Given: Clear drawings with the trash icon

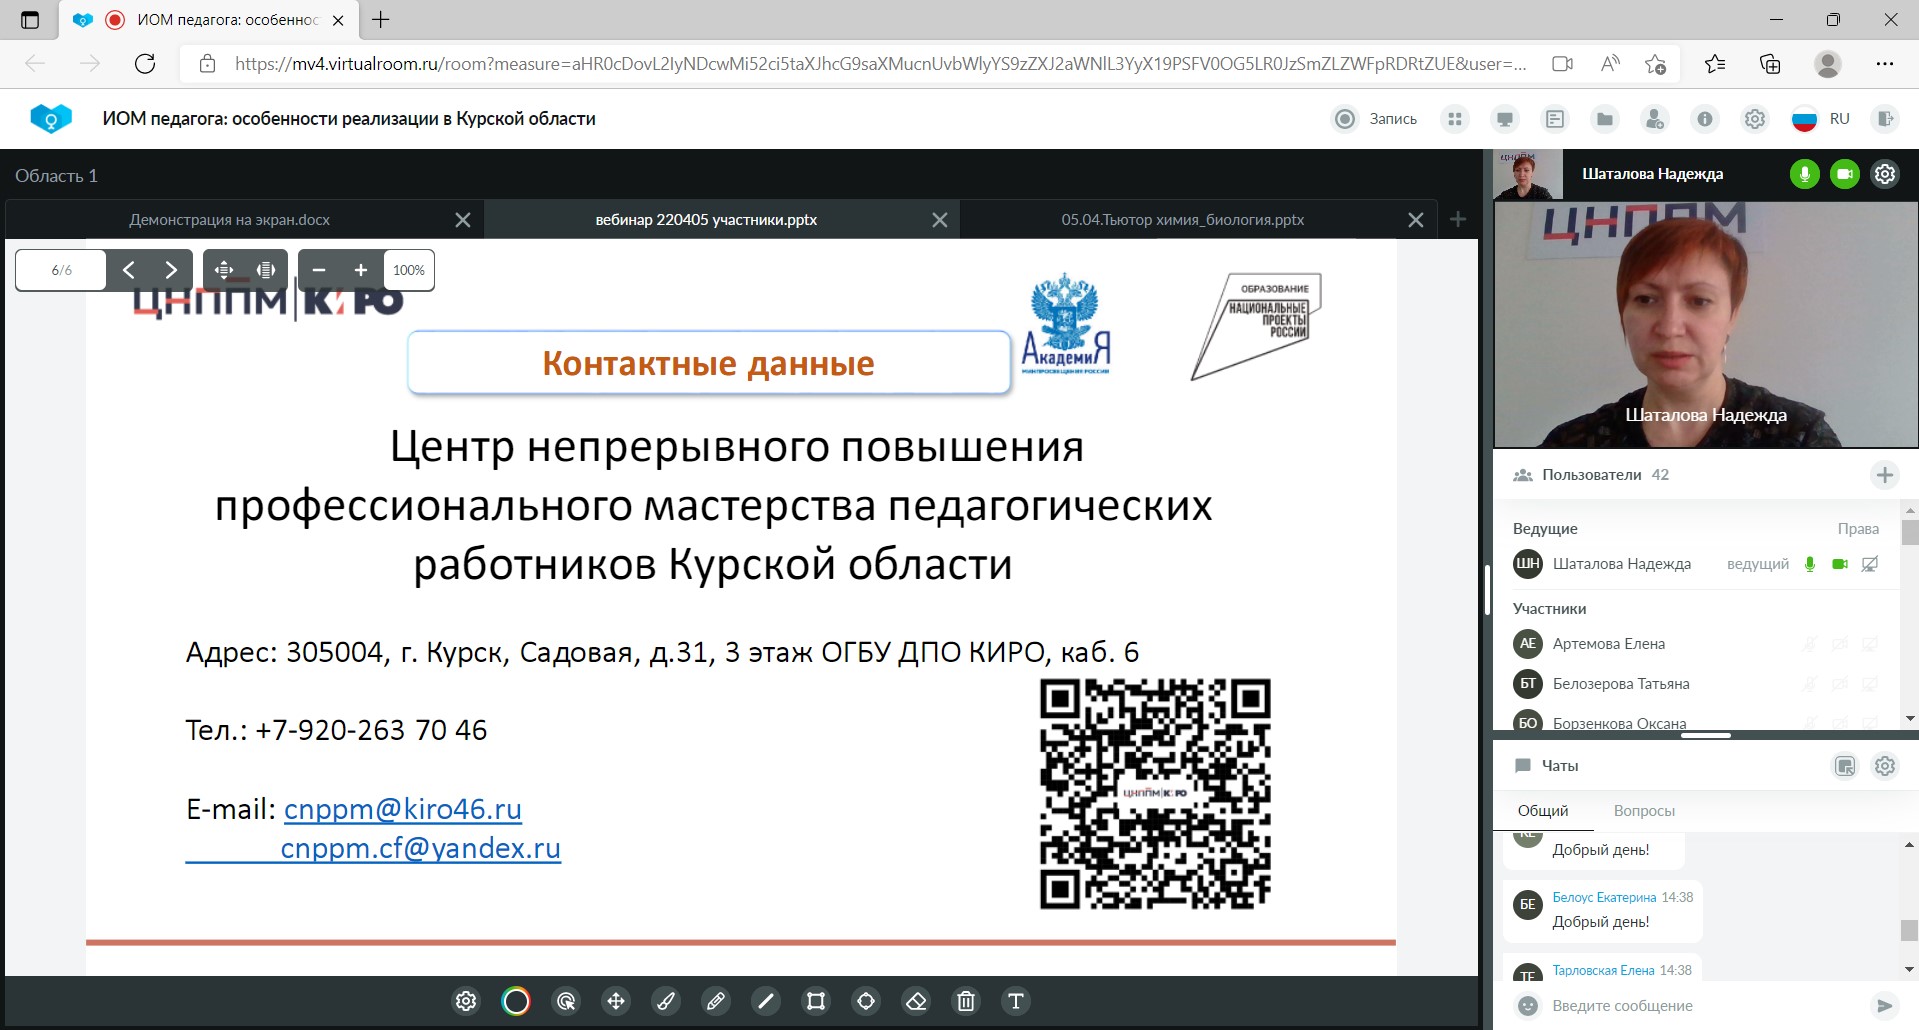Looking at the screenshot, I should point(966,1001).
